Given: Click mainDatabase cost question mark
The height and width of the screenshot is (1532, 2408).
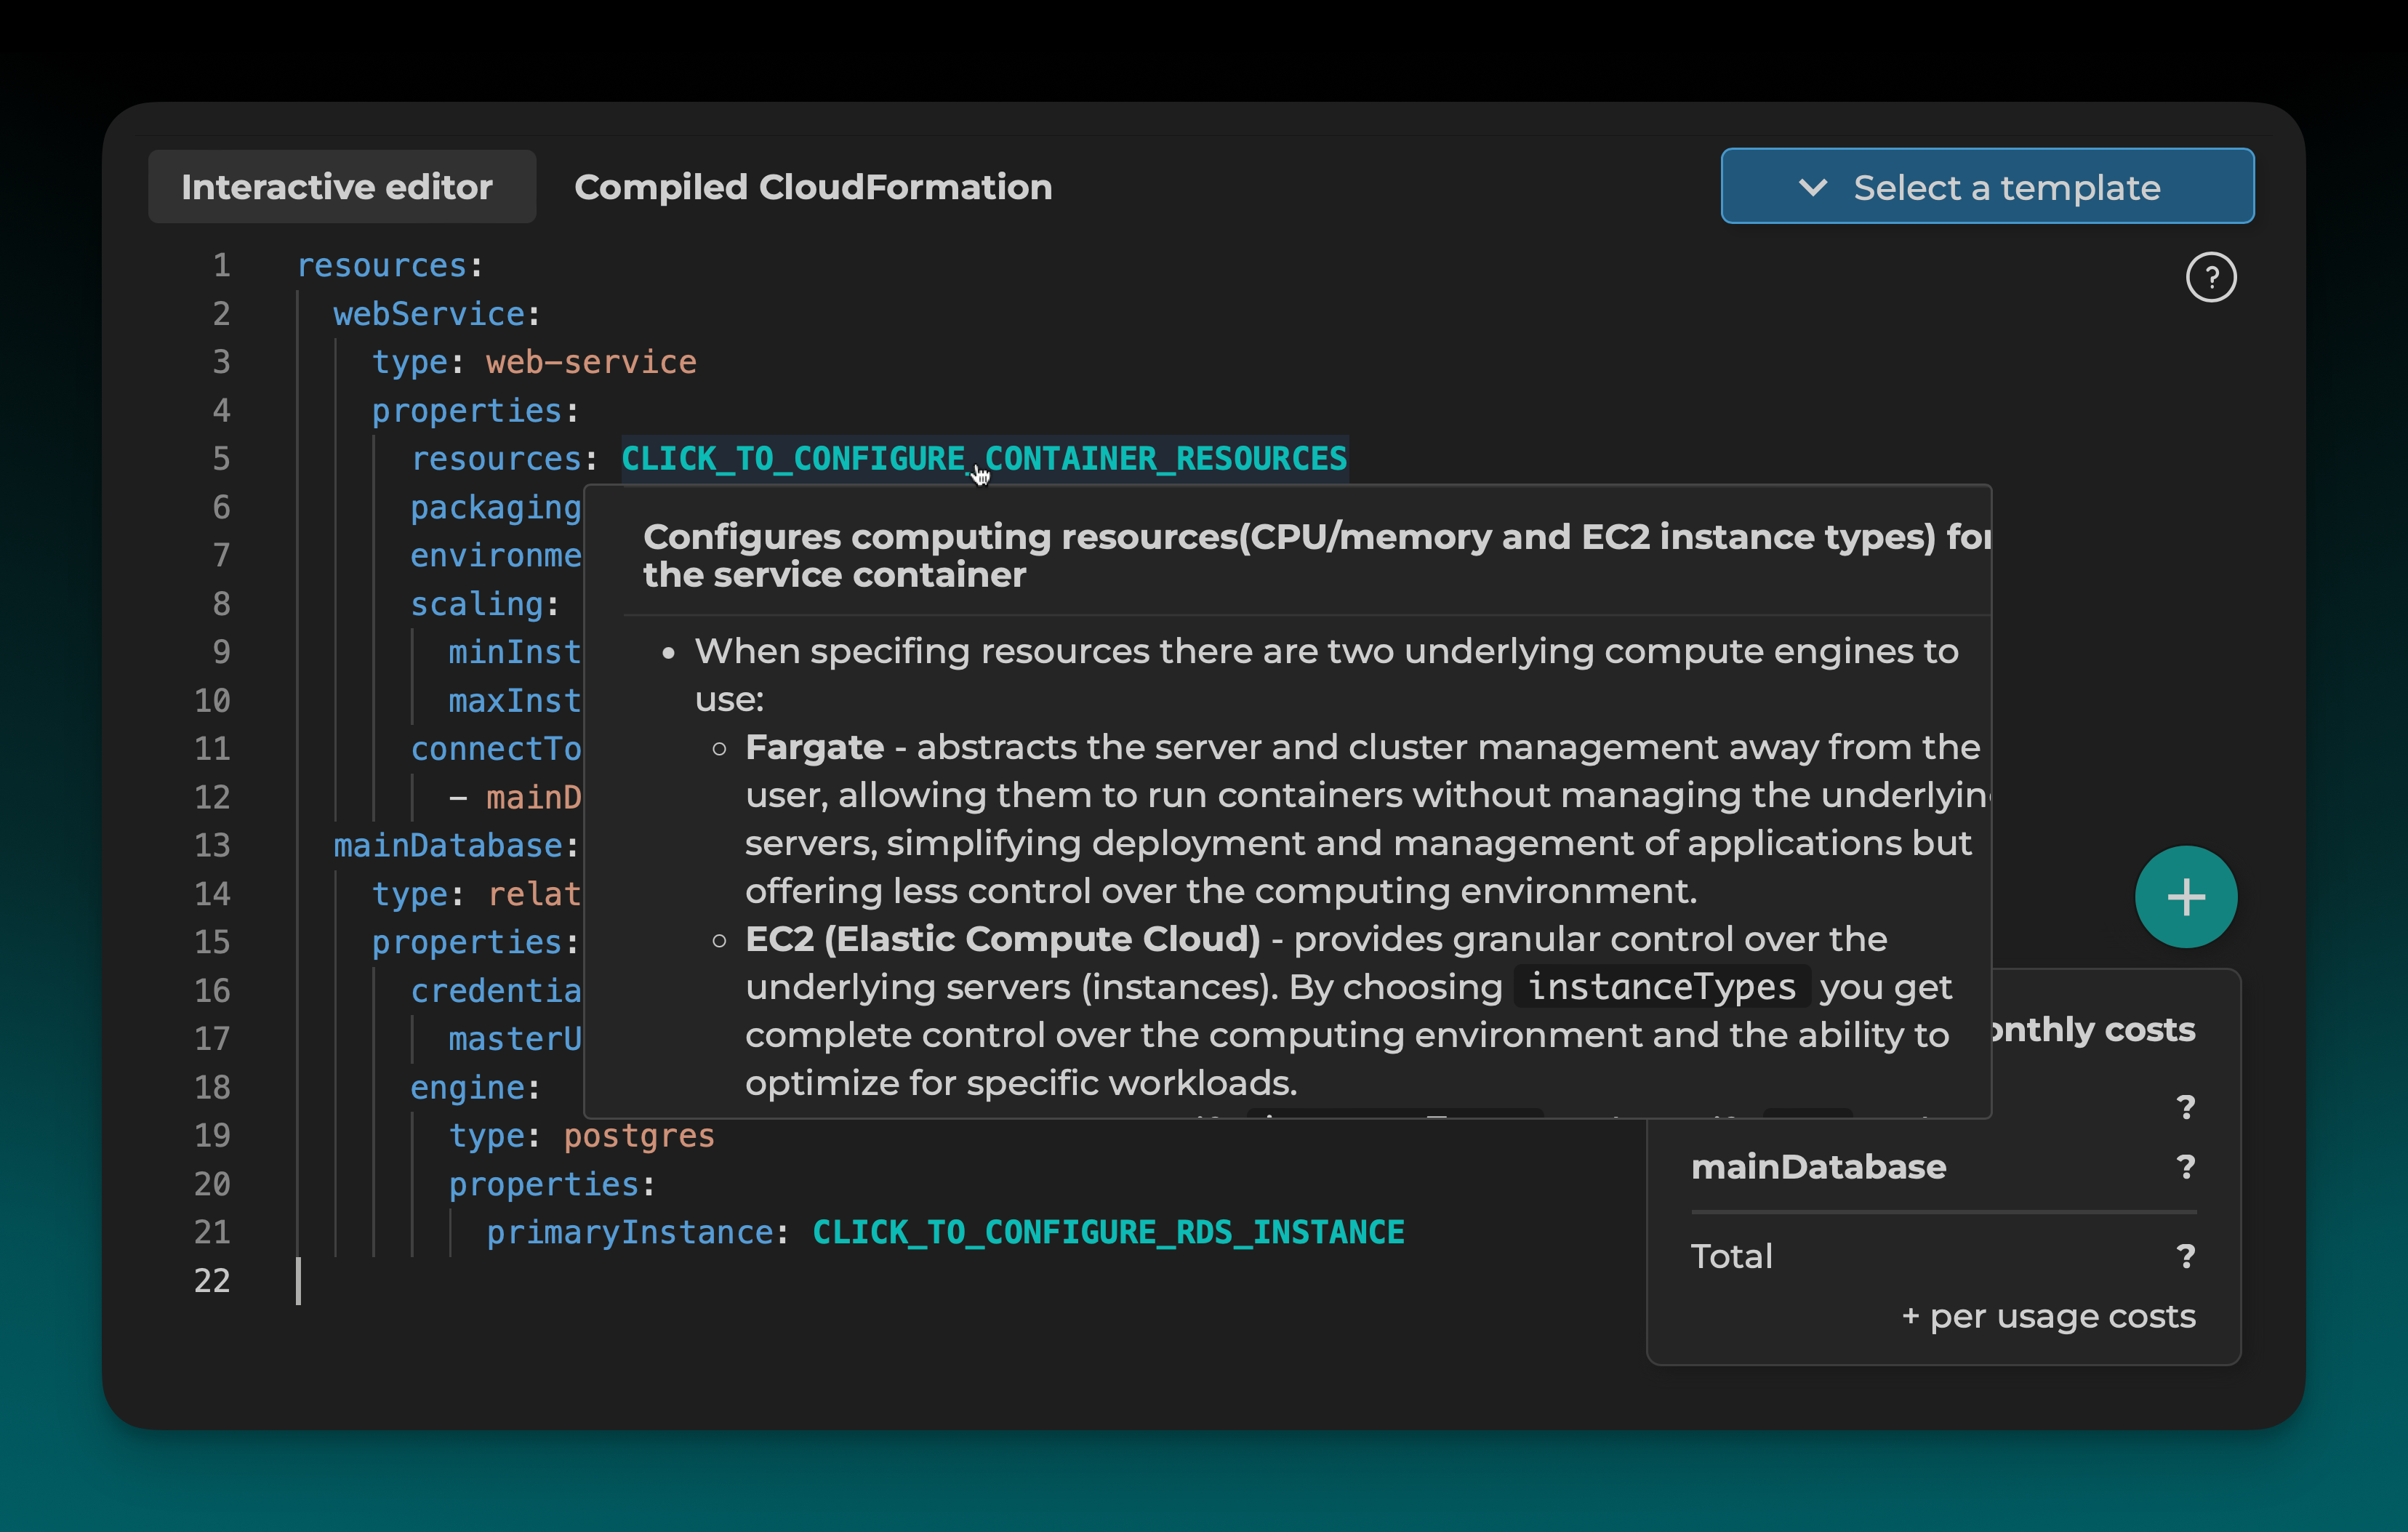Looking at the screenshot, I should (2186, 1167).
